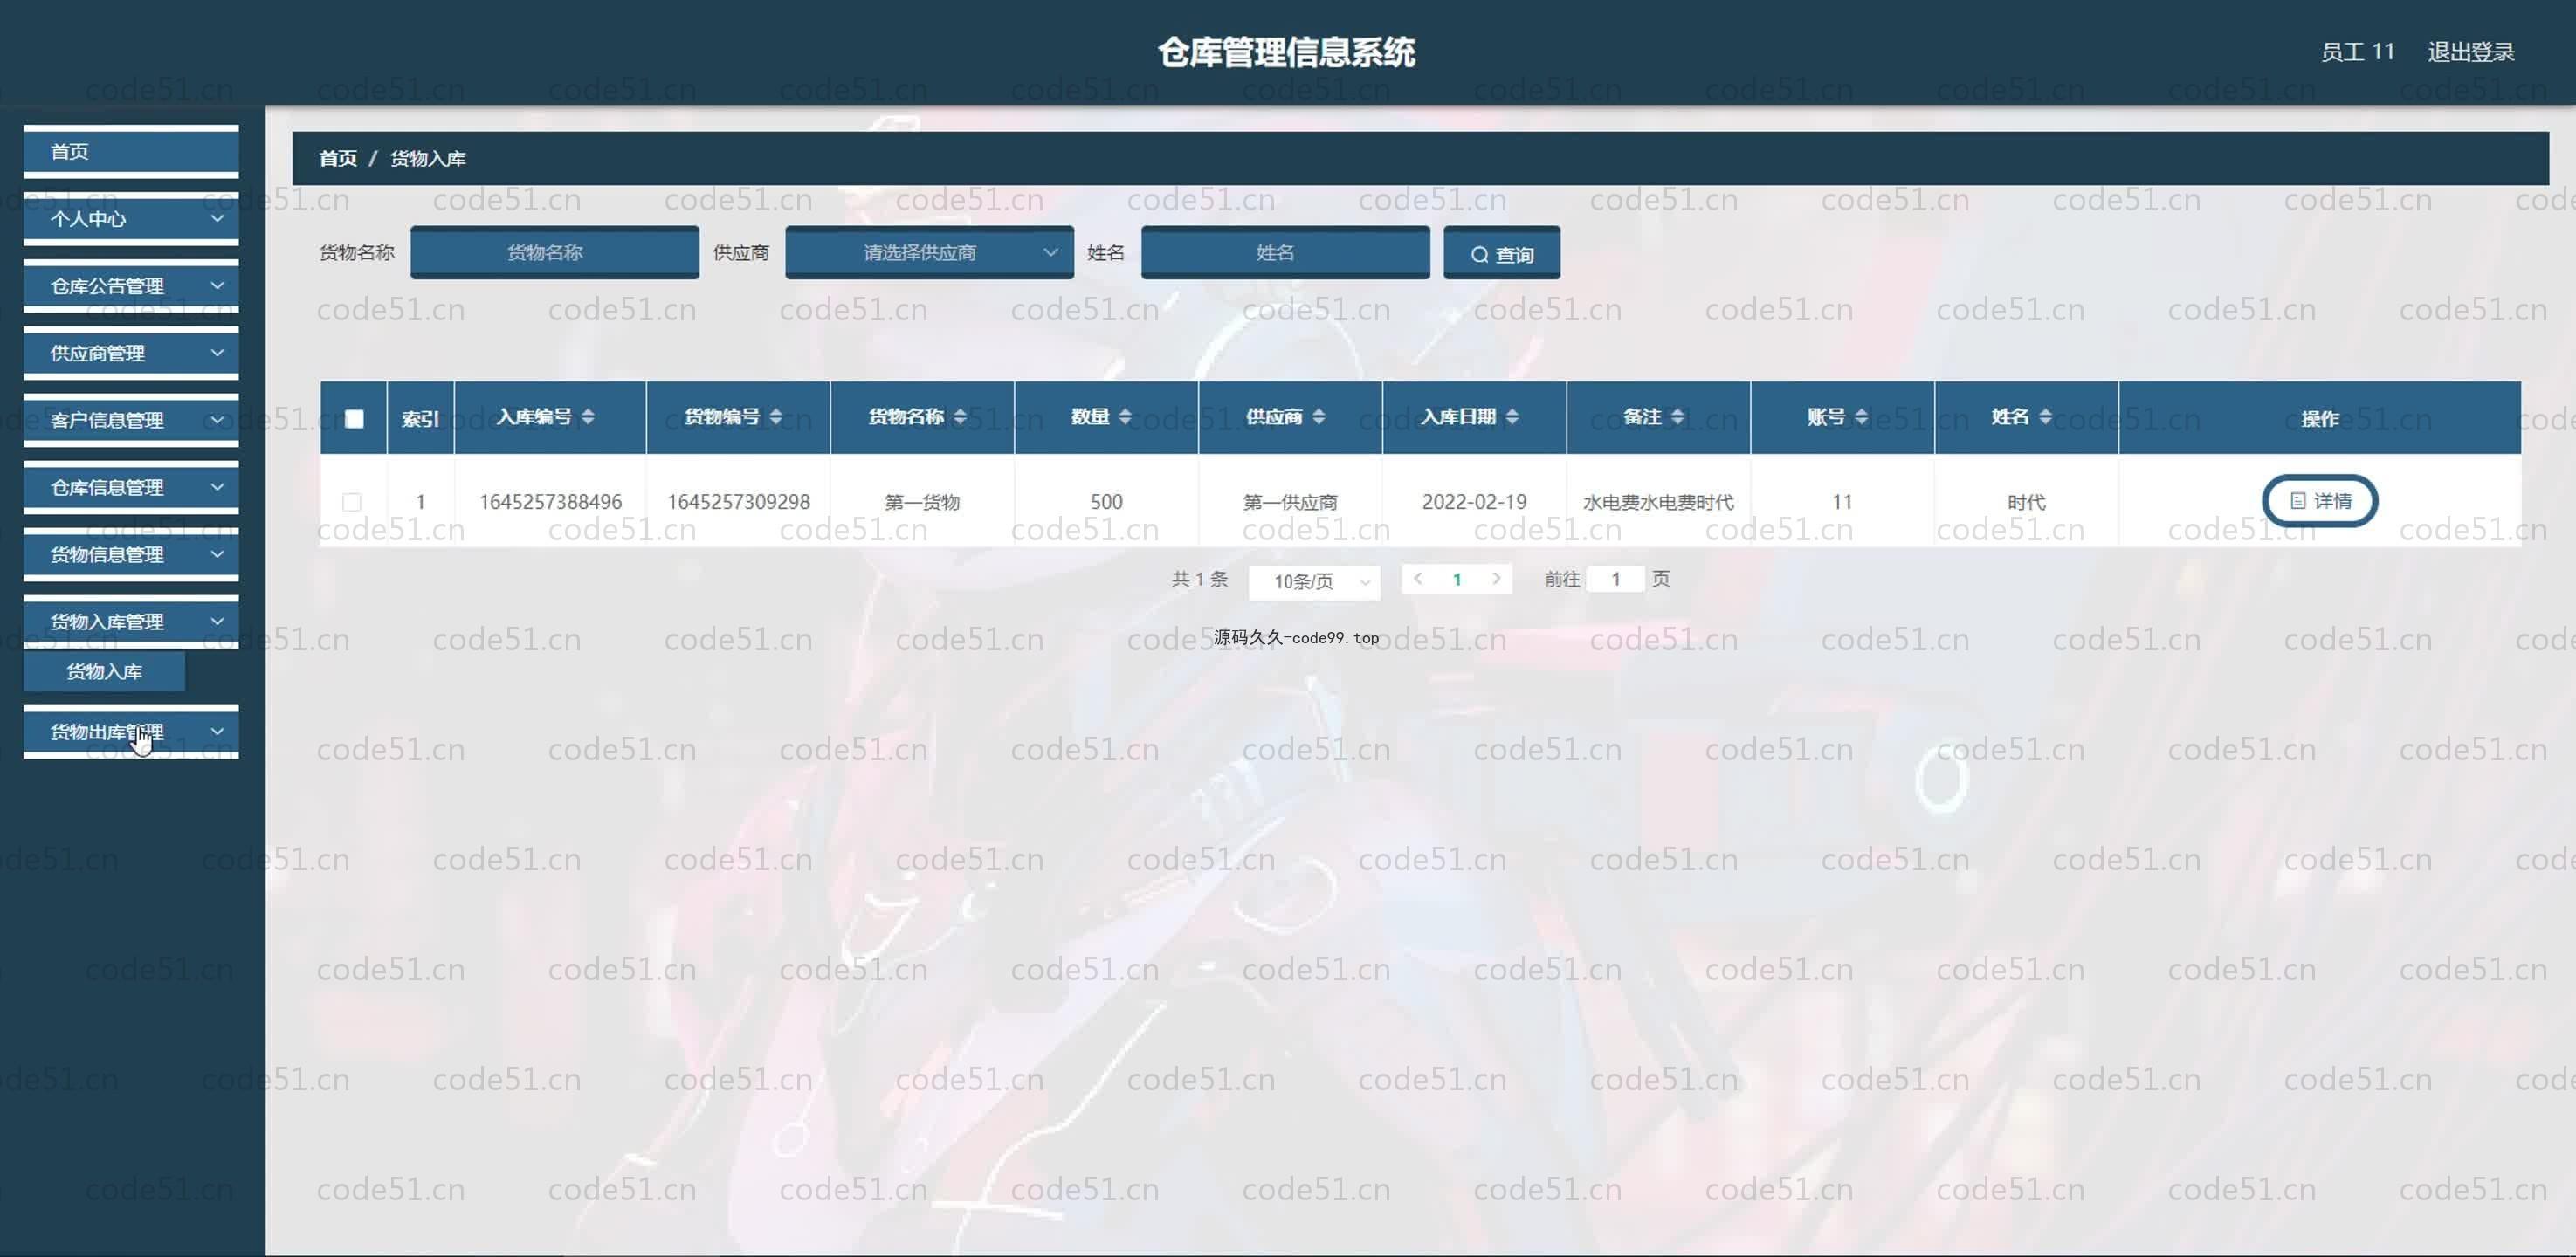Click 员工 11 user label
Screen dimensions: 2576x1257
coord(2357,52)
